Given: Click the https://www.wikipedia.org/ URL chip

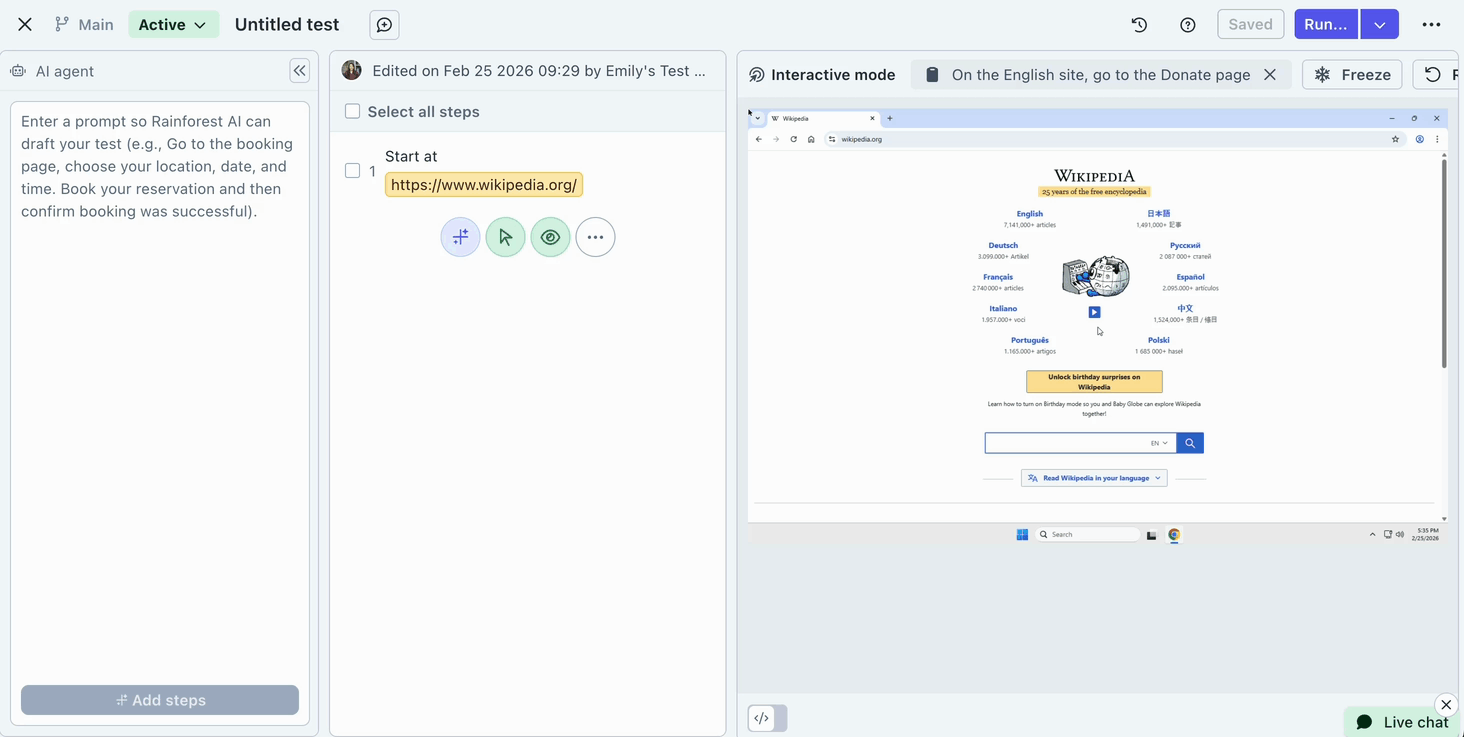Looking at the screenshot, I should click(484, 185).
